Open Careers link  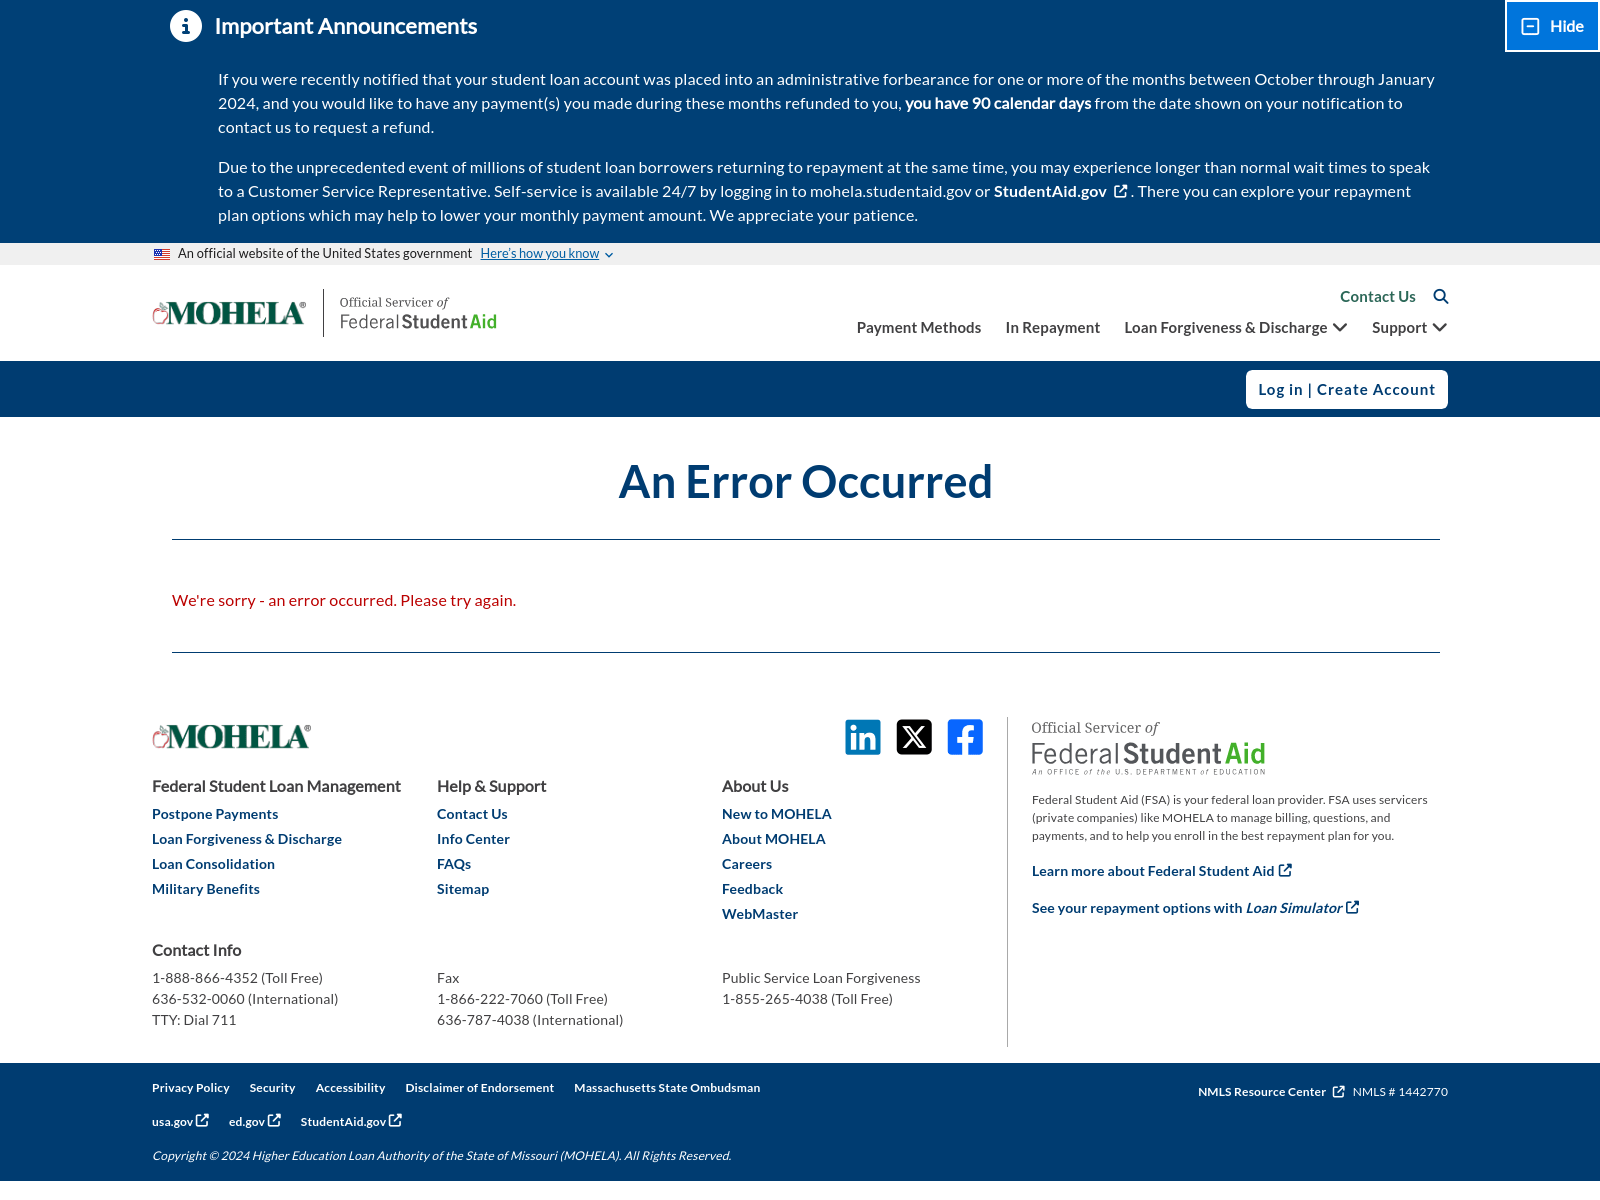747,864
